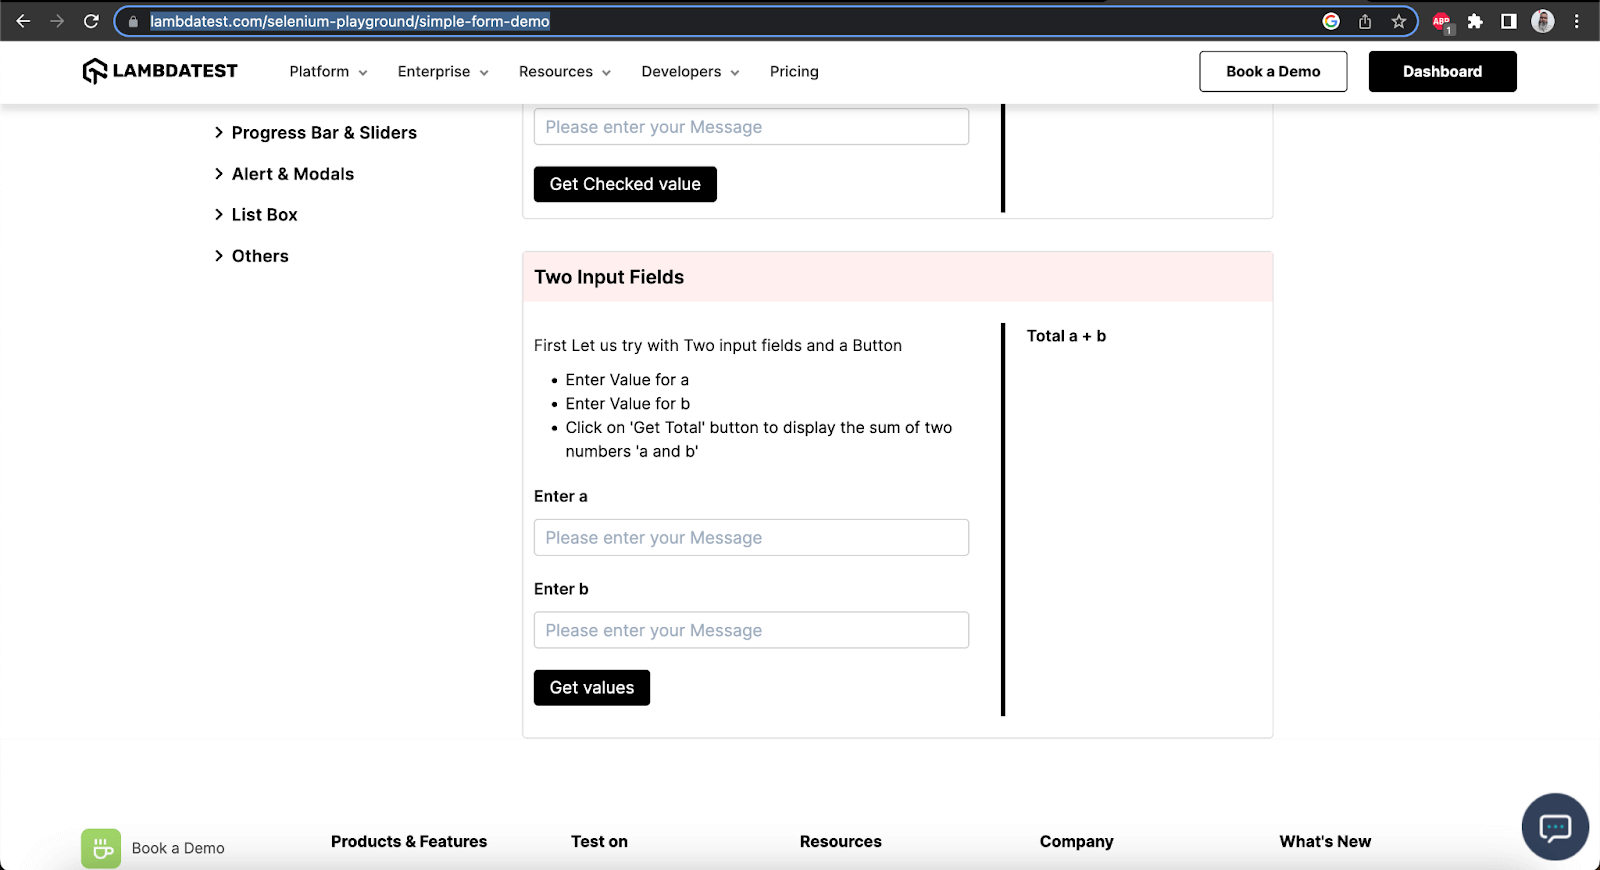Open the Developers dropdown menu
1600x870 pixels.
tap(690, 72)
